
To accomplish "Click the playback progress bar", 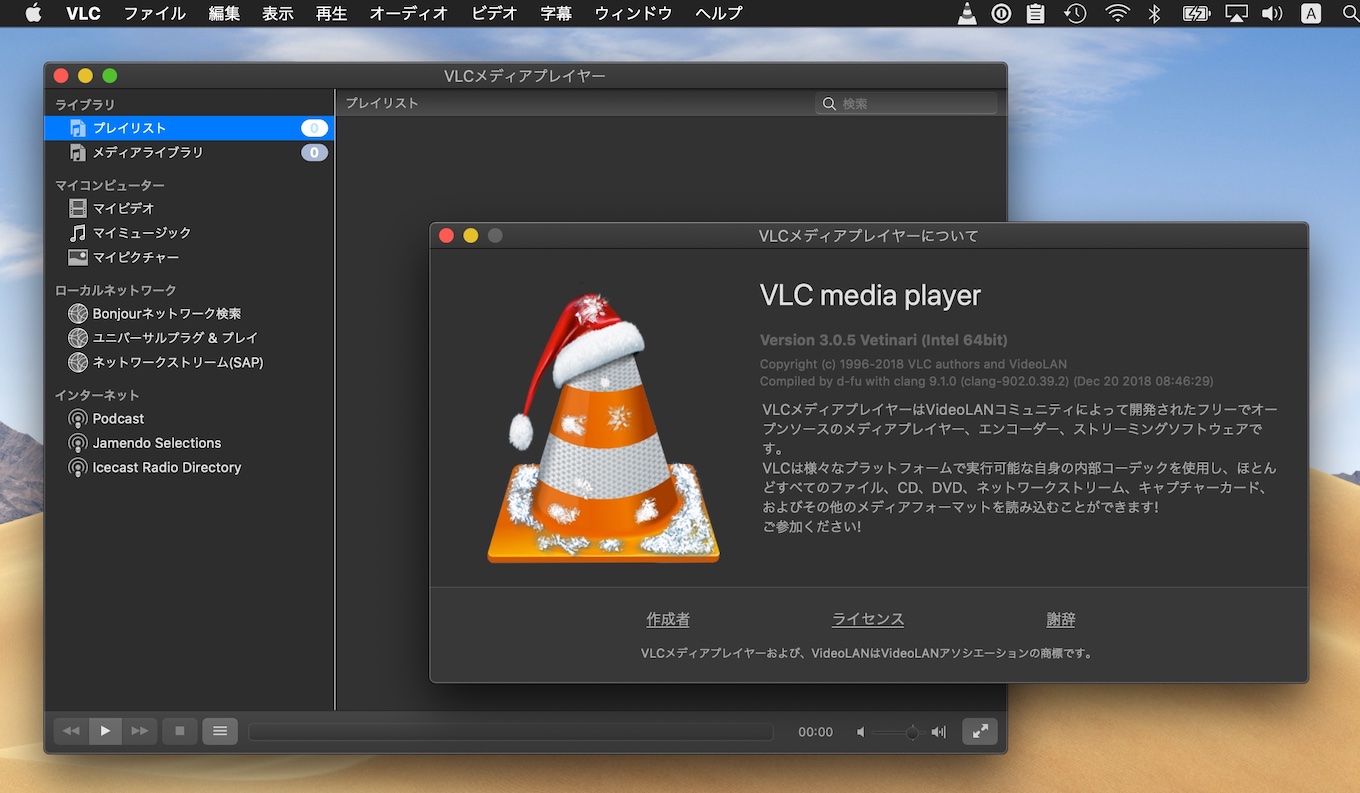I will [510, 732].
